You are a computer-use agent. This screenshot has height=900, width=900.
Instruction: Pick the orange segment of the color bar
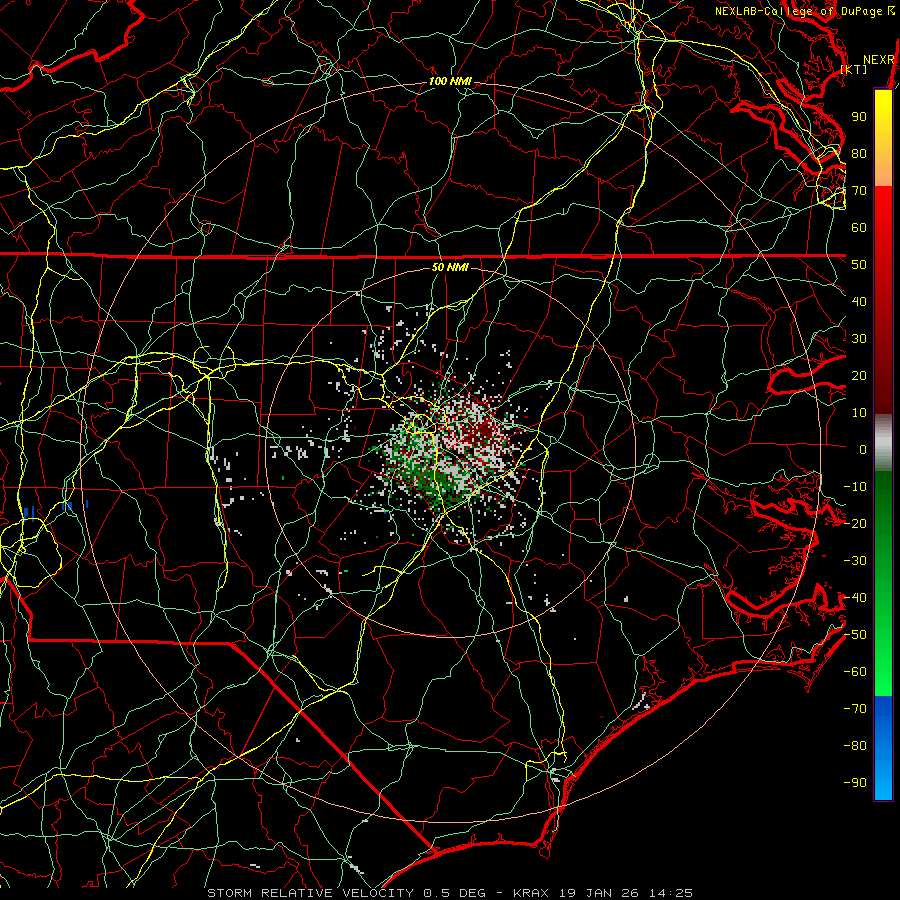pos(883,170)
